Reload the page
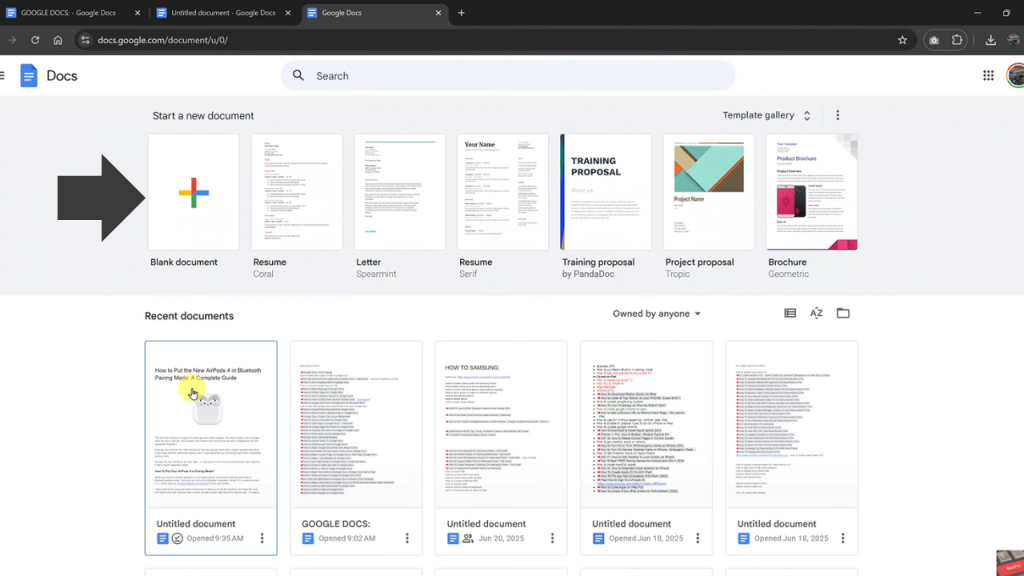The width and height of the screenshot is (1024, 576). pos(35,40)
